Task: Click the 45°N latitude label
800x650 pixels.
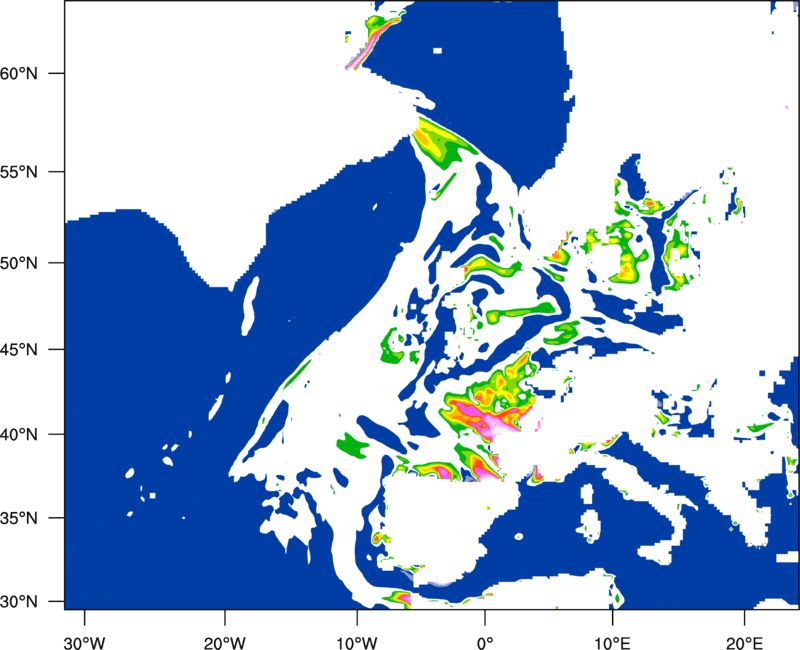Action: click(19, 349)
